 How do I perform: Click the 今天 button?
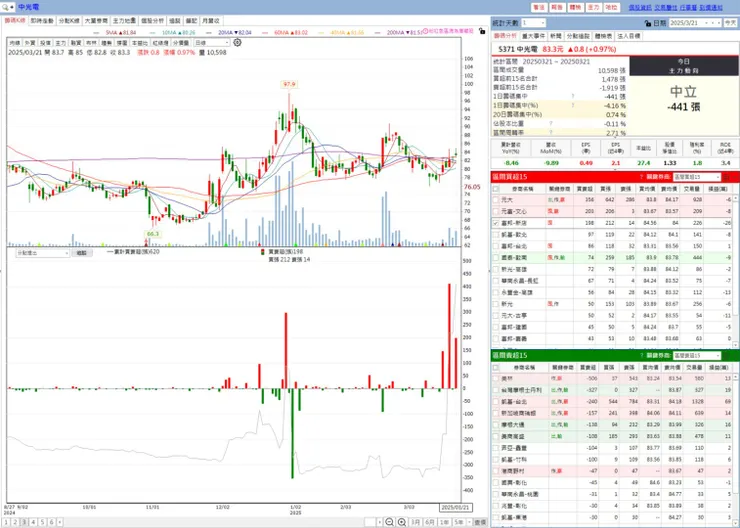coord(731,23)
